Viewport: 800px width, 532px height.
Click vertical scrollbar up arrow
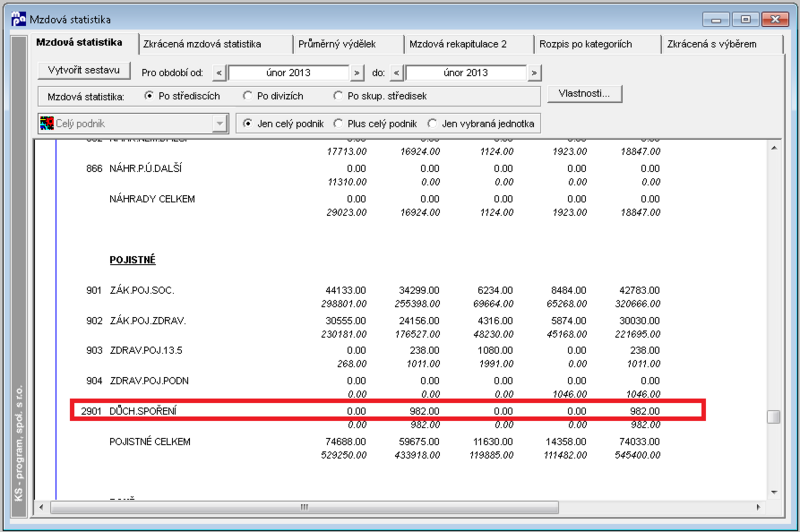pyautogui.click(x=774, y=148)
